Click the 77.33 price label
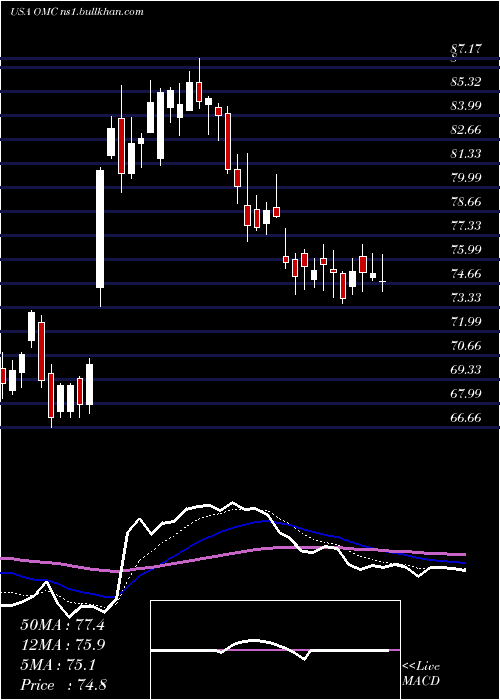Screen dimensions: 500x700 [x=466, y=225]
